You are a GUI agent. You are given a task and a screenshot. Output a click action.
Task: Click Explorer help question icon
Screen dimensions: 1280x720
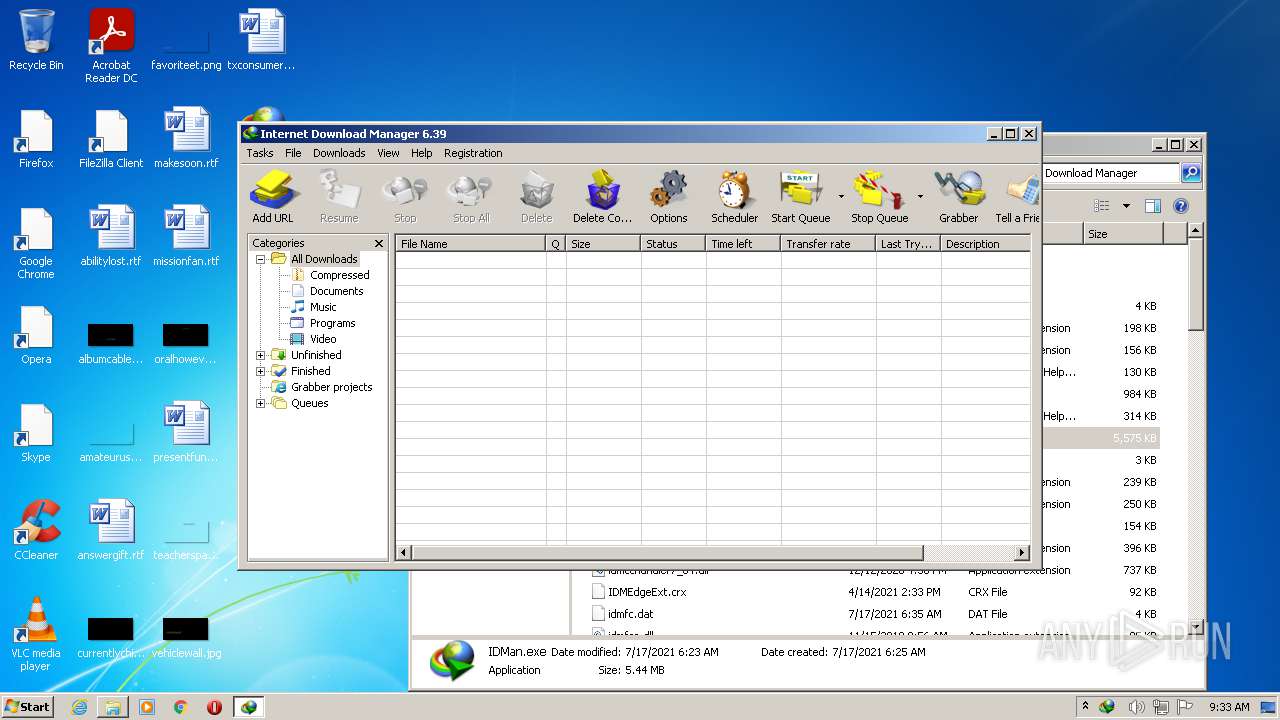click(1181, 206)
